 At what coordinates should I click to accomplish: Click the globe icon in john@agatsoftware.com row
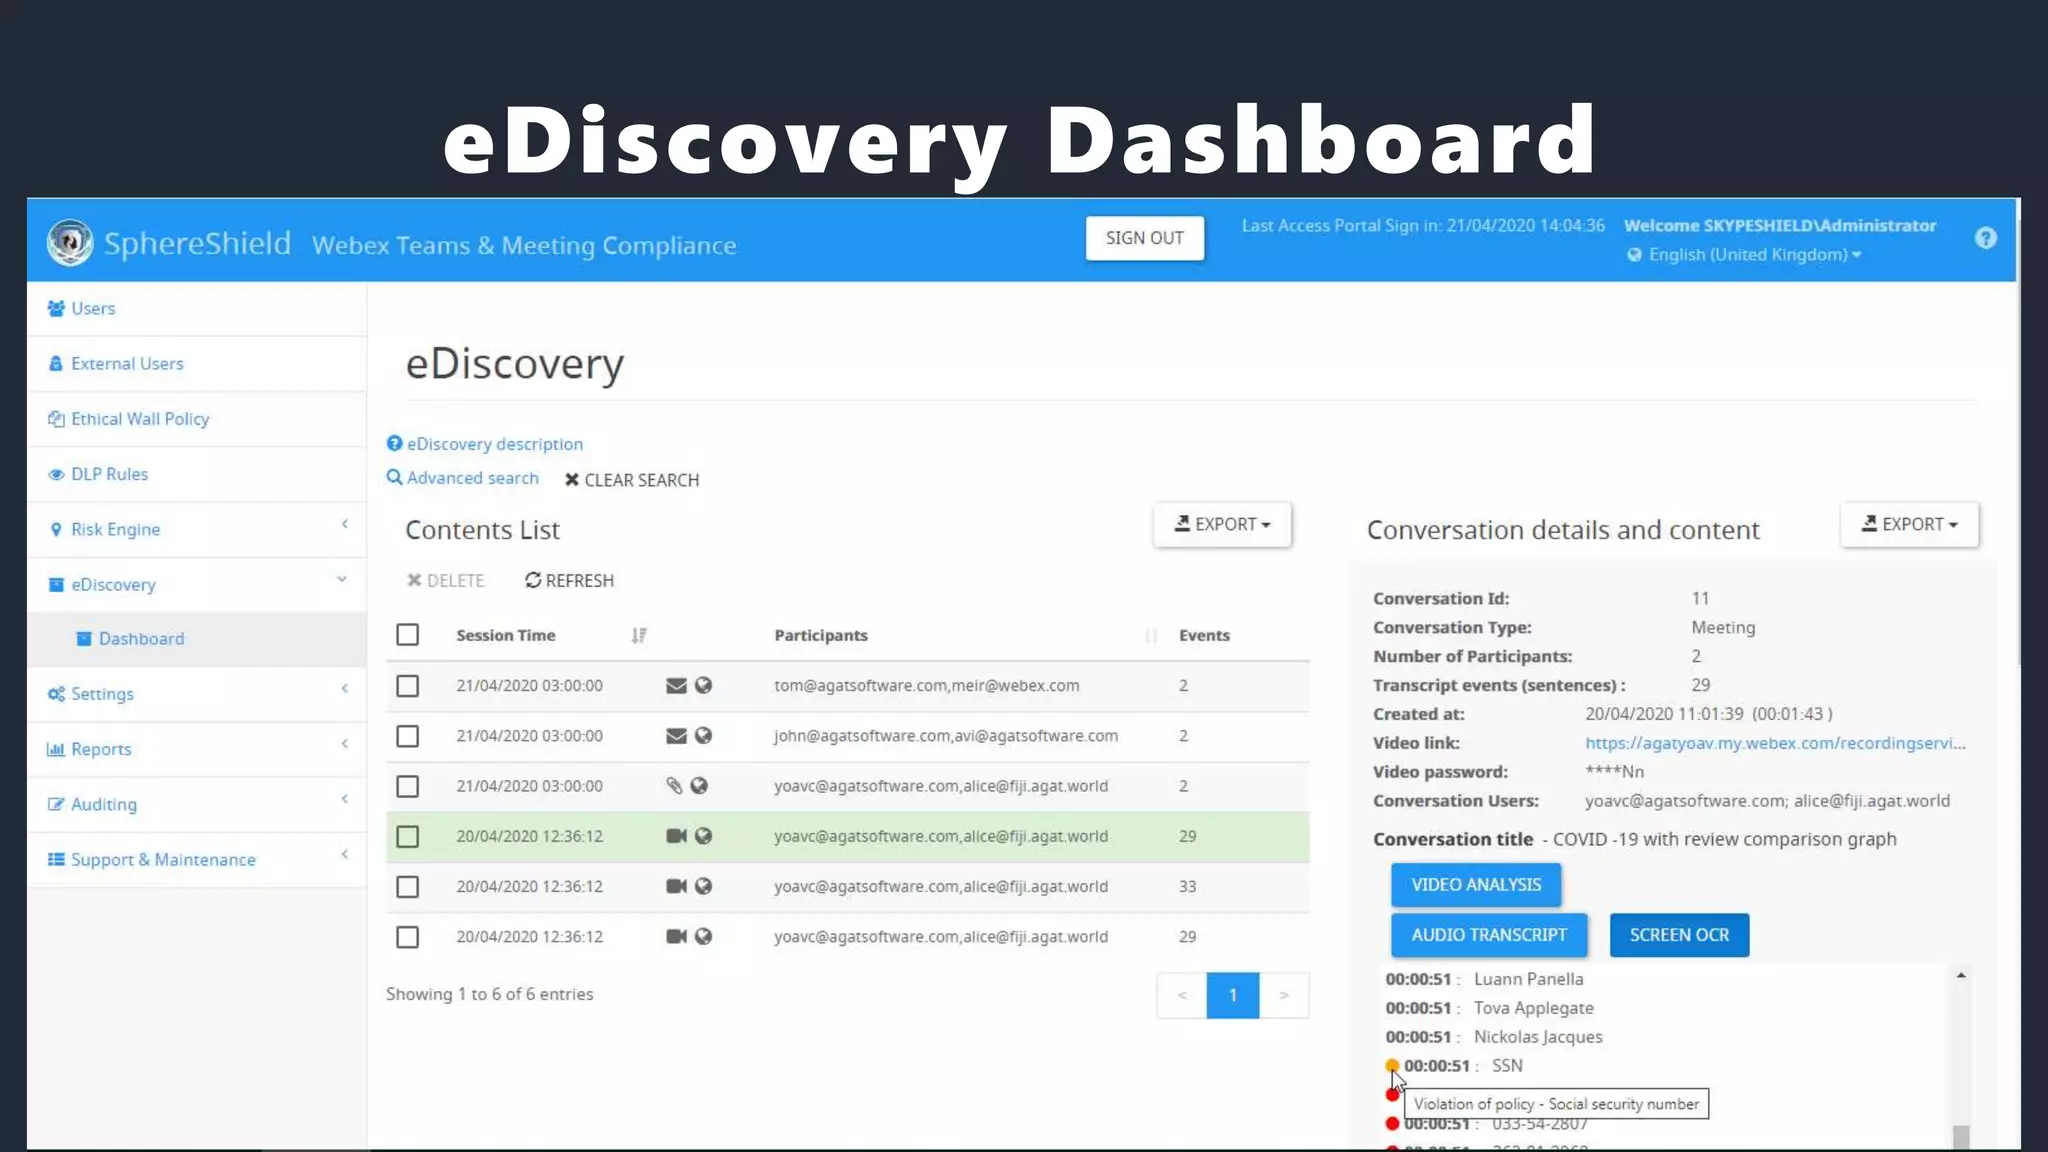point(704,736)
